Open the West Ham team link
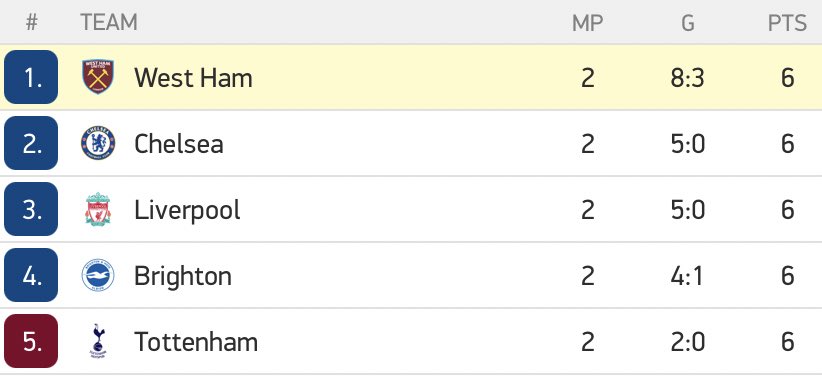The image size is (822, 380). click(193, 78)
